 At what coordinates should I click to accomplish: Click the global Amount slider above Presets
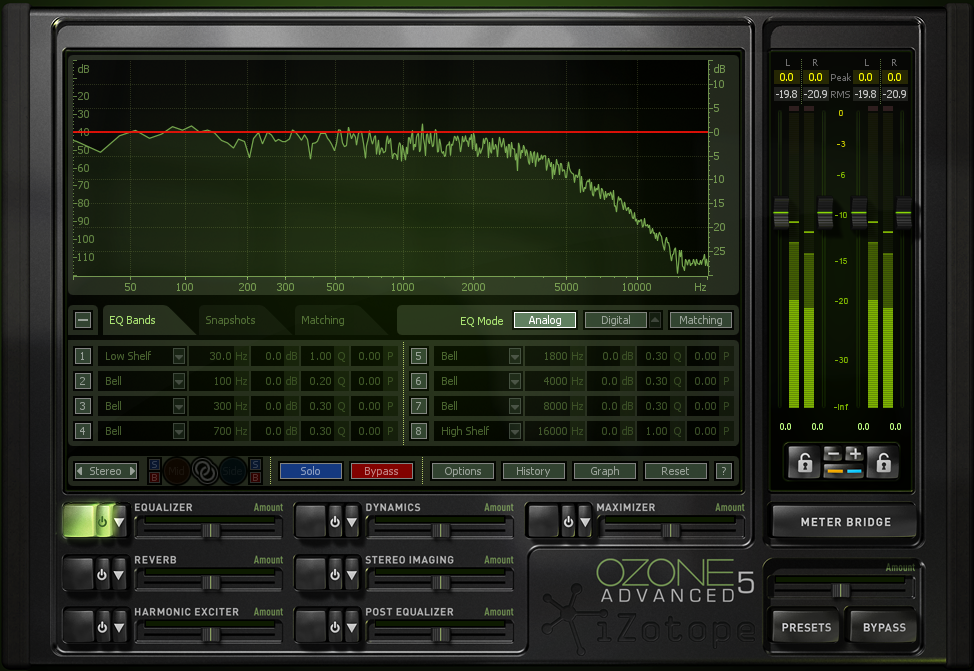[x=841, y=589]
